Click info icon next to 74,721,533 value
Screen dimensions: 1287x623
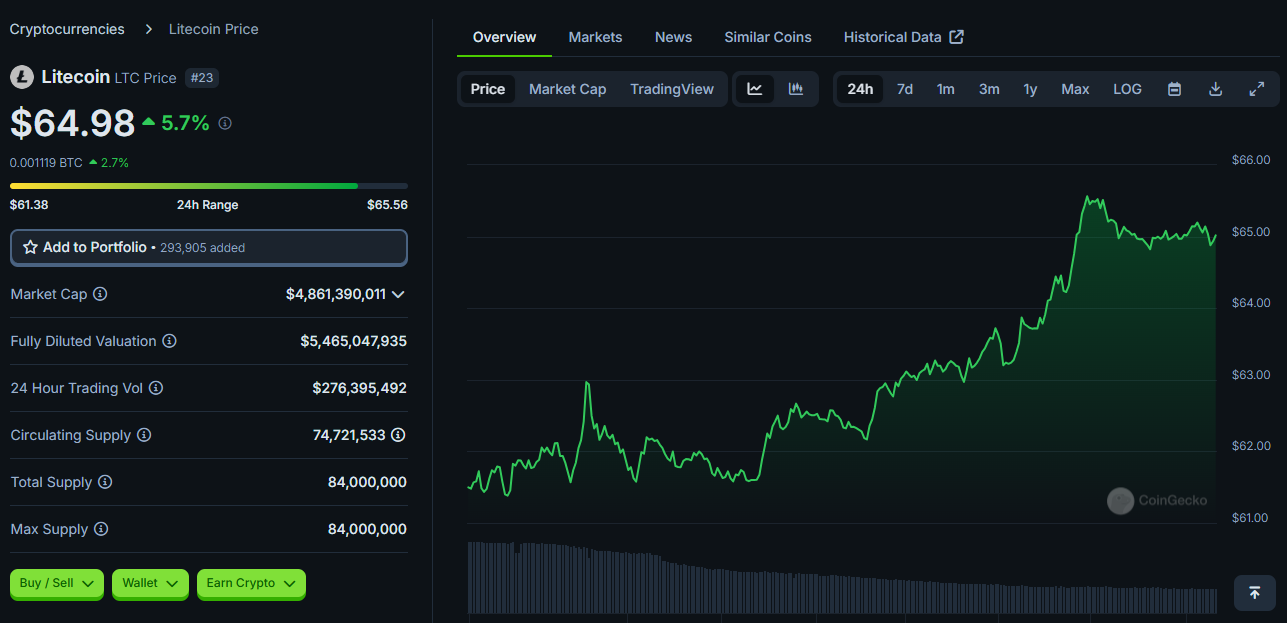click(398, 435)
